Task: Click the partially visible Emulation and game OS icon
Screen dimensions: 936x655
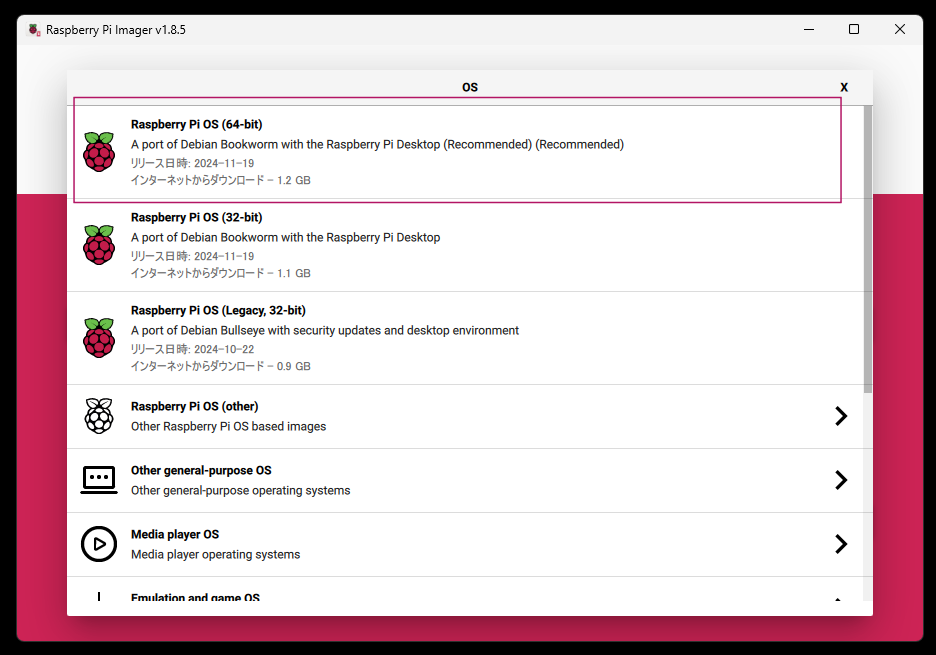Action: (x=98, y=598)
